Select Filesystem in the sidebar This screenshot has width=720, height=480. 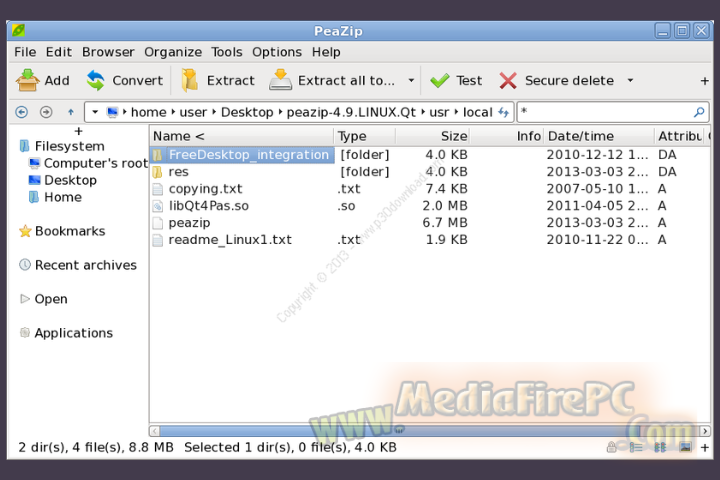click(62, 146)
